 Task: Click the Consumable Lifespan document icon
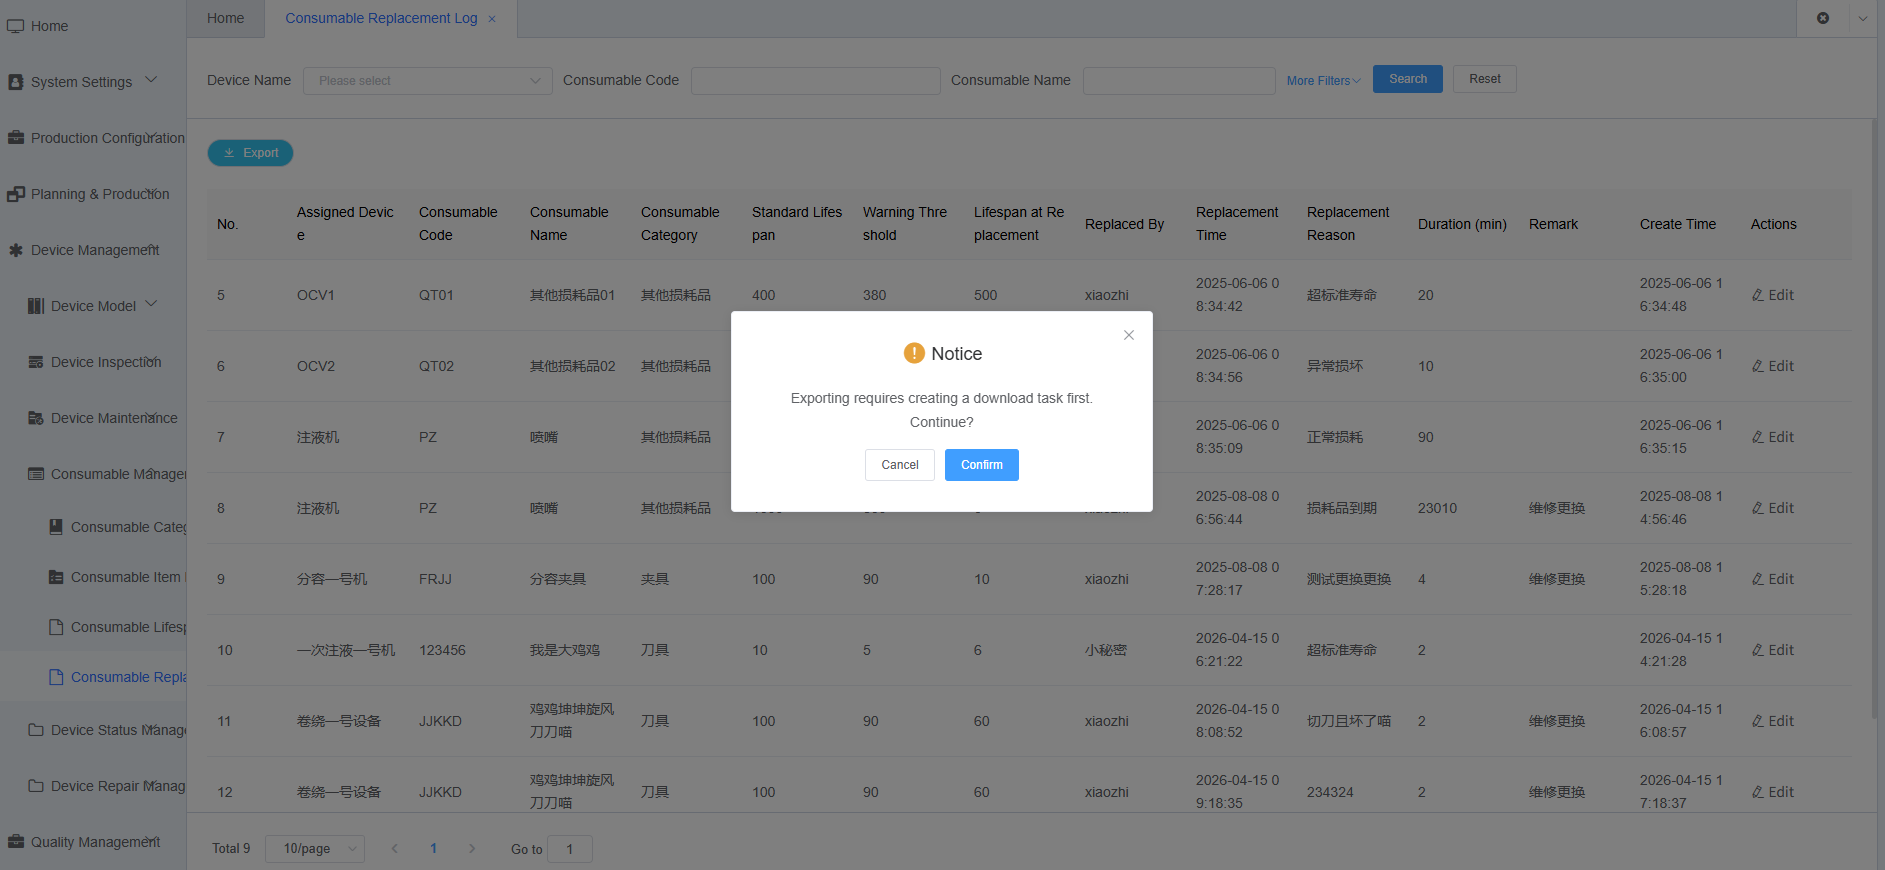point(56,627)
